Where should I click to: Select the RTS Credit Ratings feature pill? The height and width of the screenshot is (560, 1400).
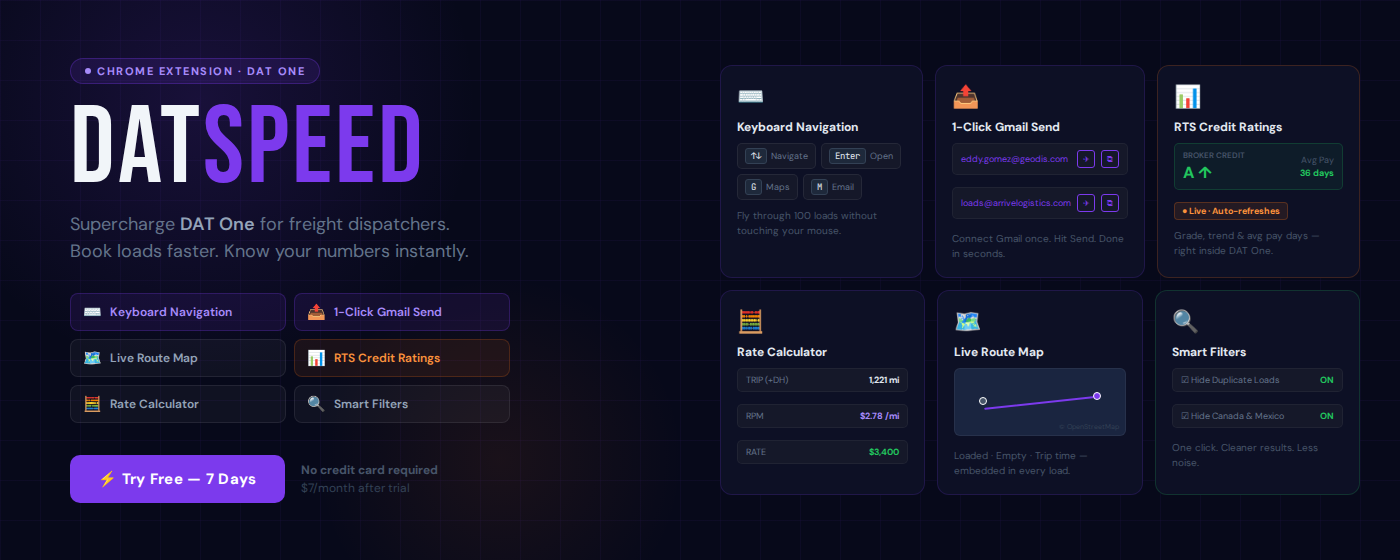pos(402,358)
